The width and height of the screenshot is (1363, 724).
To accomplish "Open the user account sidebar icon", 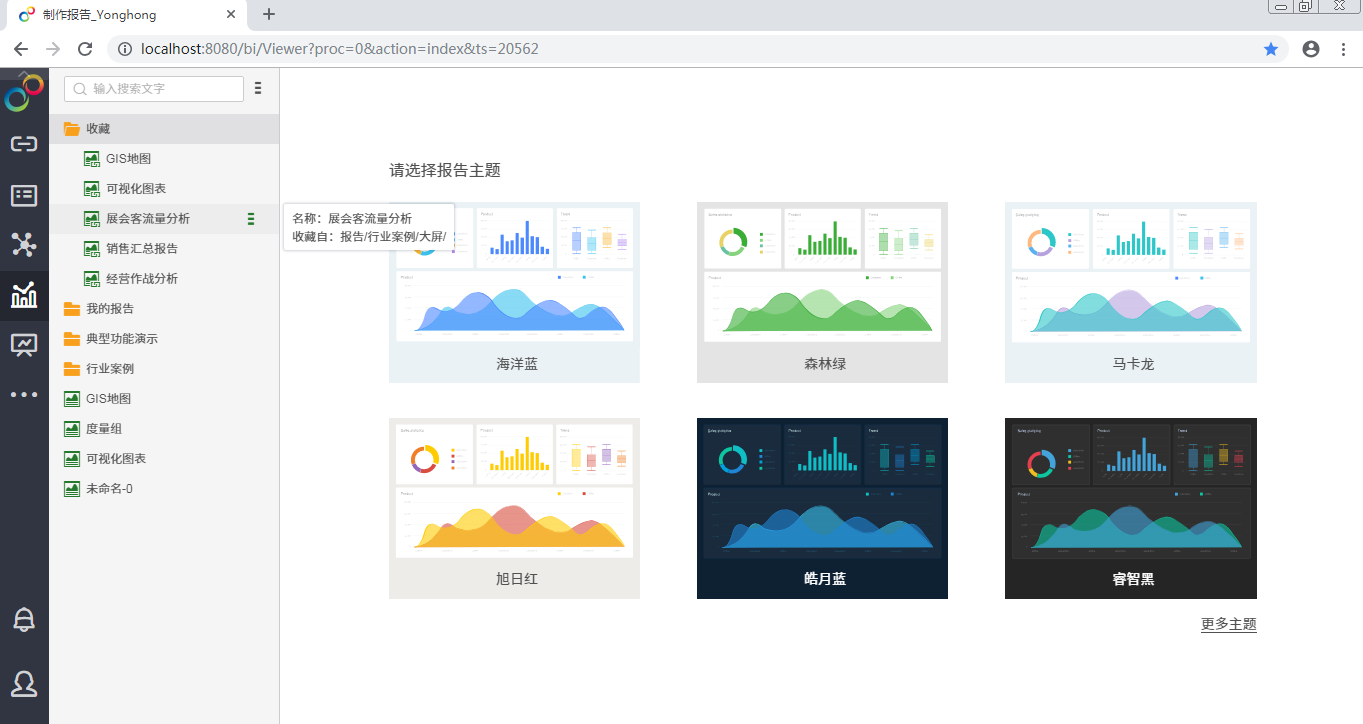I will tap(24, 684).
